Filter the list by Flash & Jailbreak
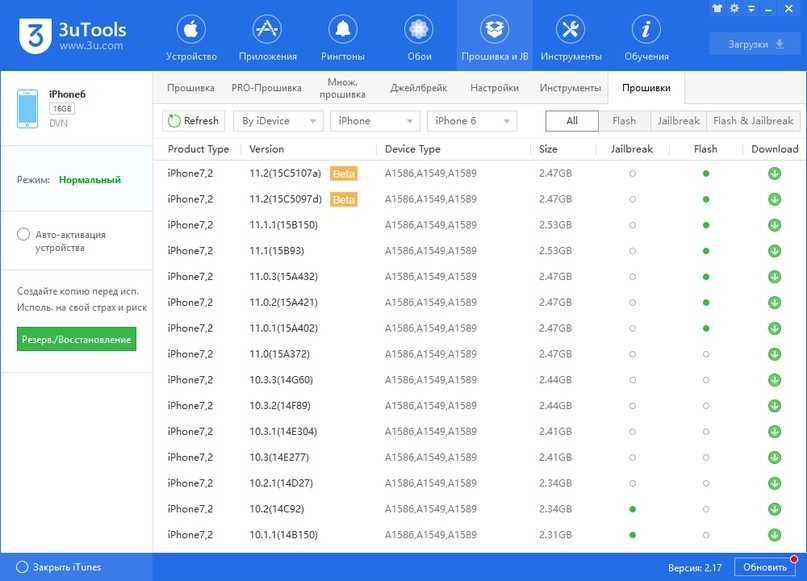Image resolution: width=807 pixels, height=581 pixels. click(x=752, y=121)
